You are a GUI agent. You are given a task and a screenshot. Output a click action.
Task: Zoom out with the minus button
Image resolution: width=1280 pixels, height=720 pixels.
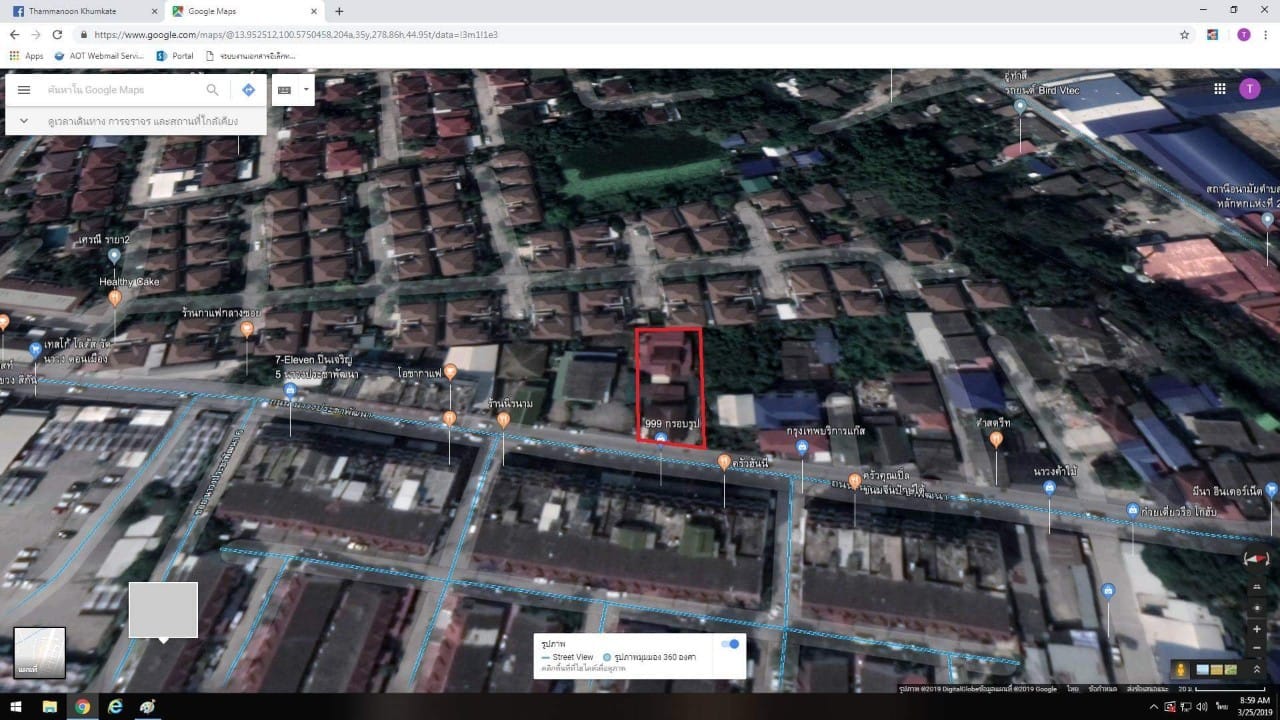pyautogui.click(x=1257, y=647)
